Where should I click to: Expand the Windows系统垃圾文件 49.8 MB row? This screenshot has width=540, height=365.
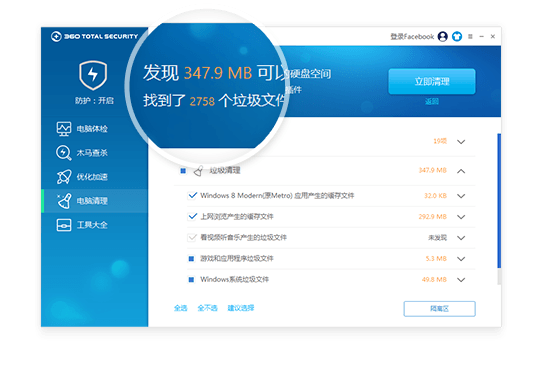tap(461, 280)
